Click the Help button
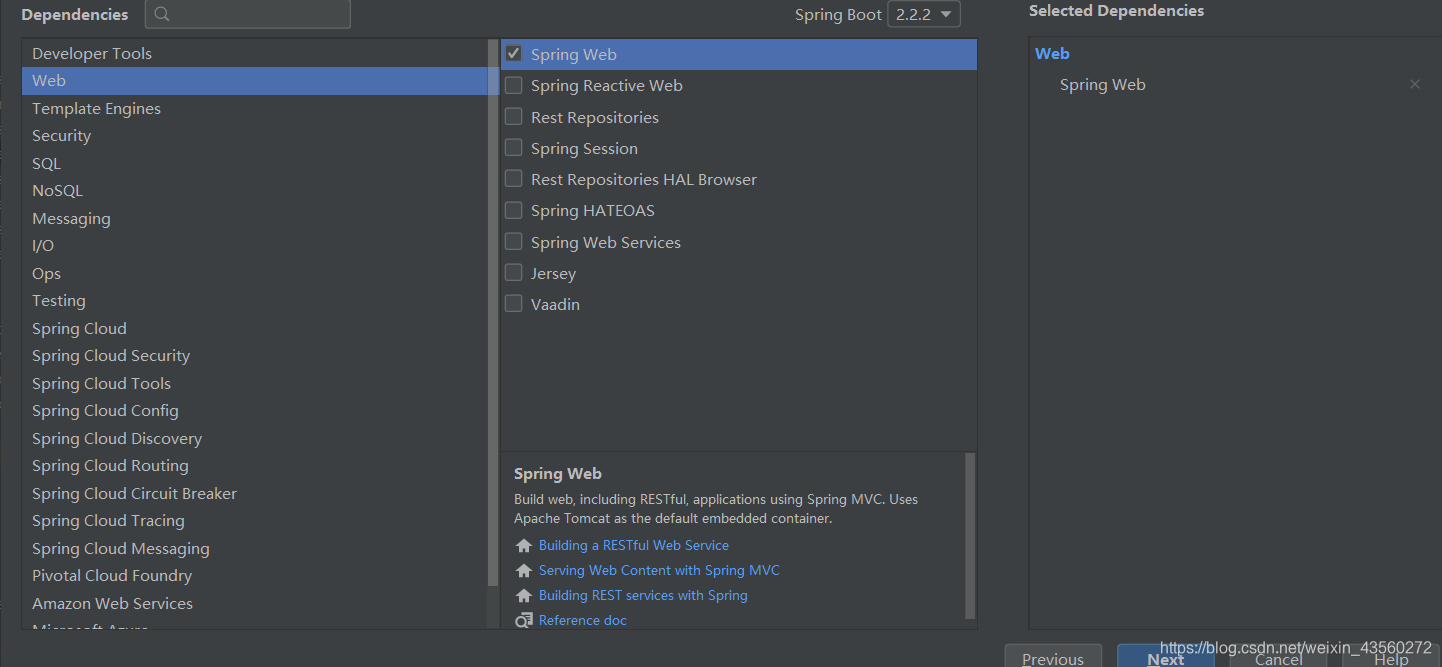The height and width of the screenshot is (667, 1442). point(1391,657)
